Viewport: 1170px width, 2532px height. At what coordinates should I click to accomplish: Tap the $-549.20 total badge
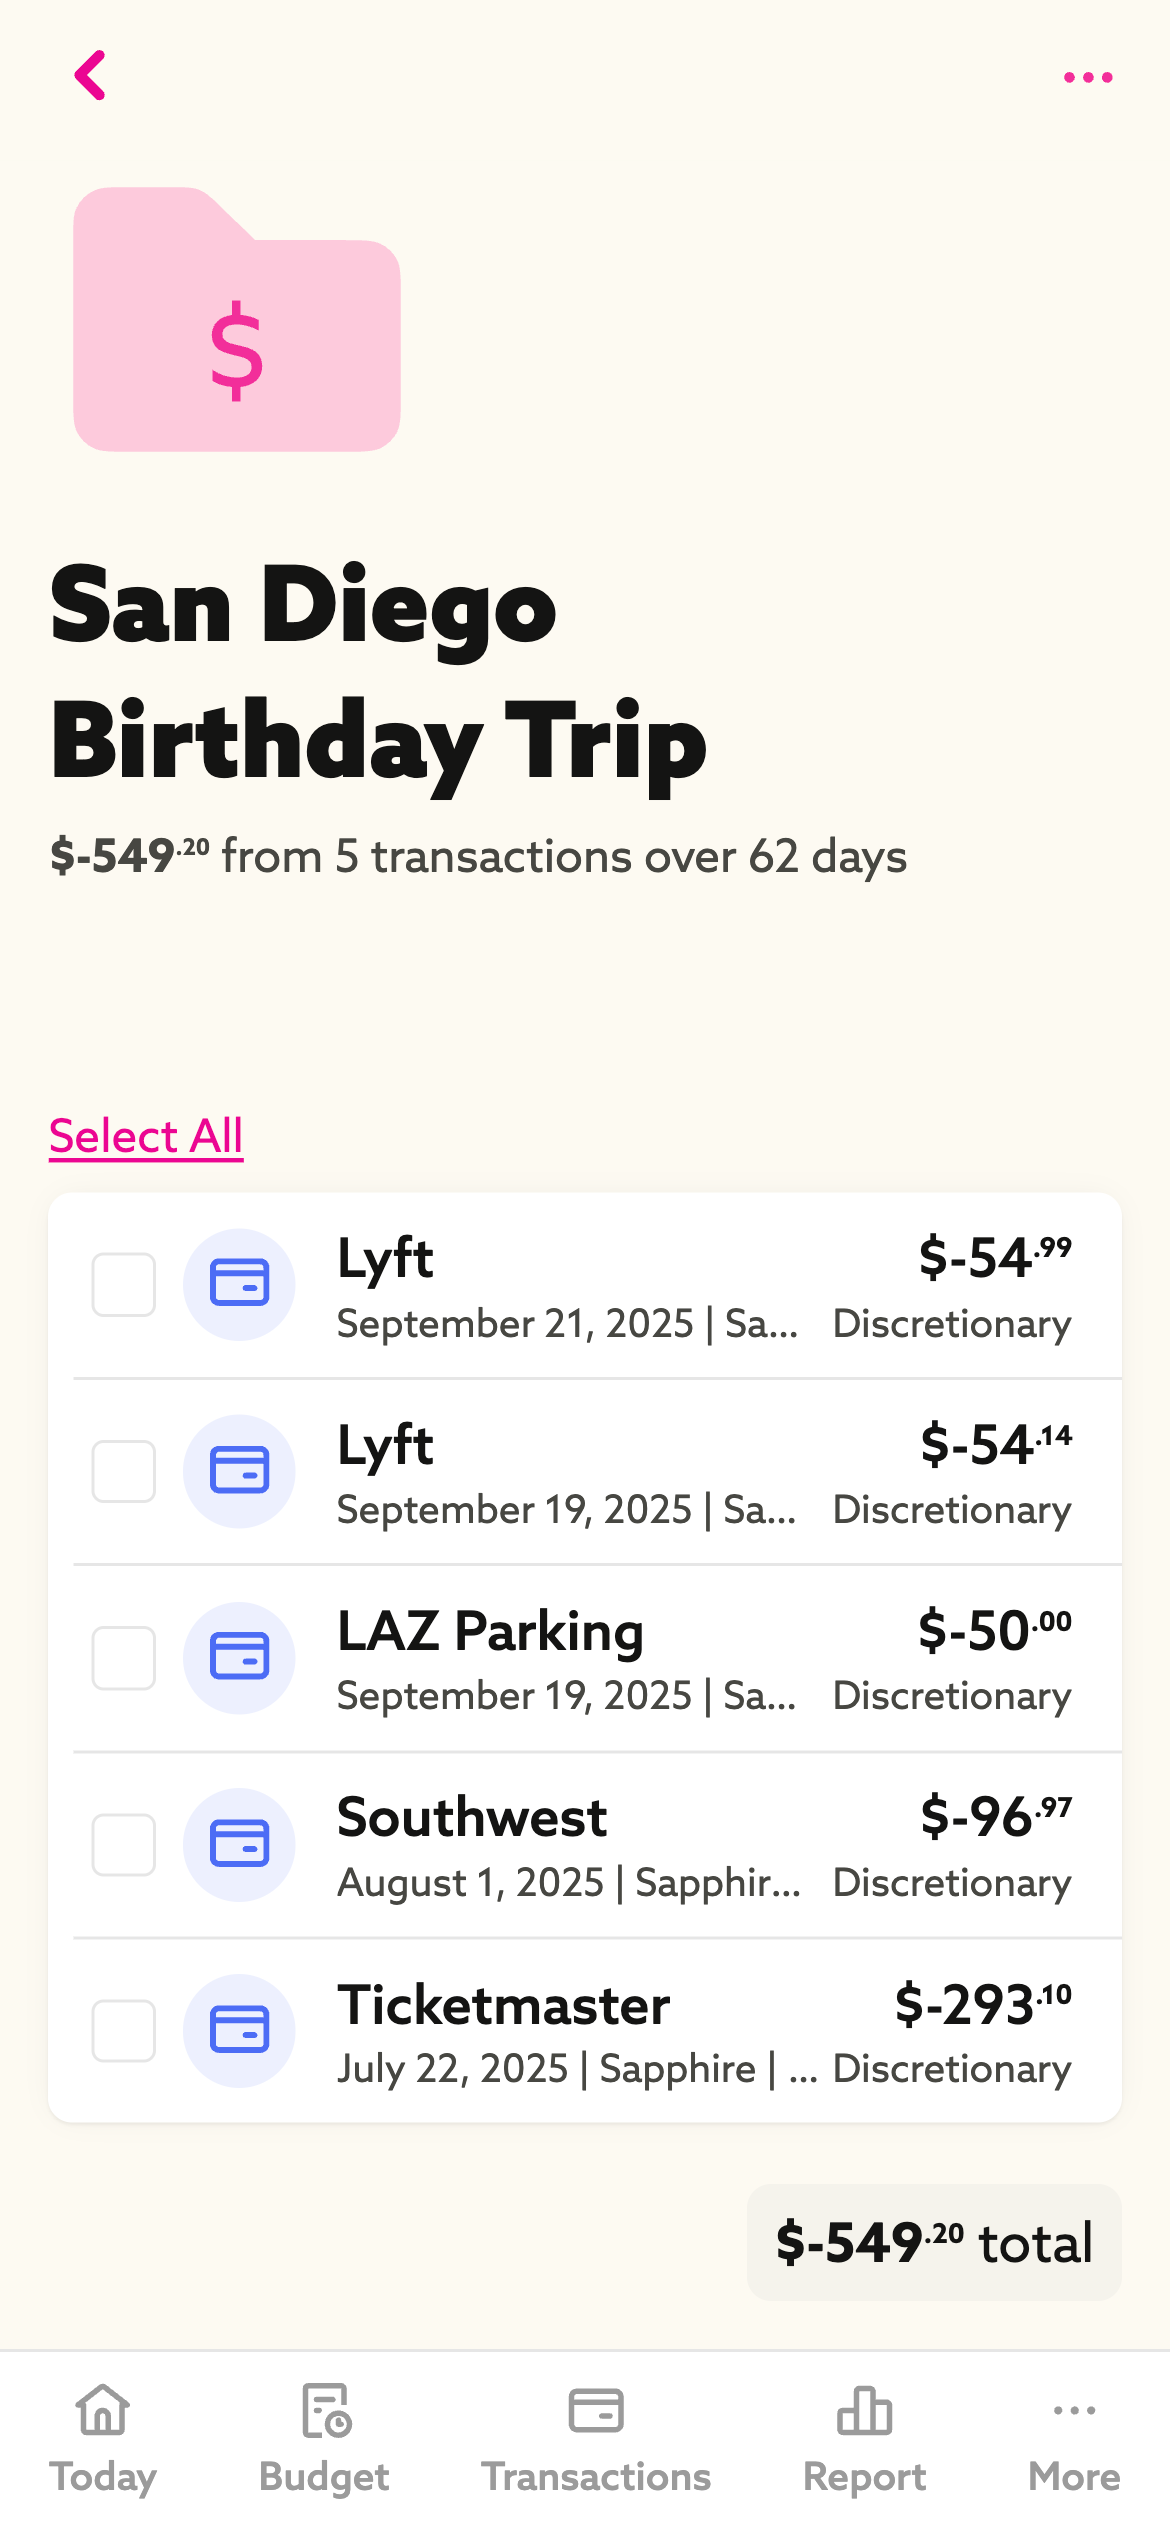pos(934,2243)
